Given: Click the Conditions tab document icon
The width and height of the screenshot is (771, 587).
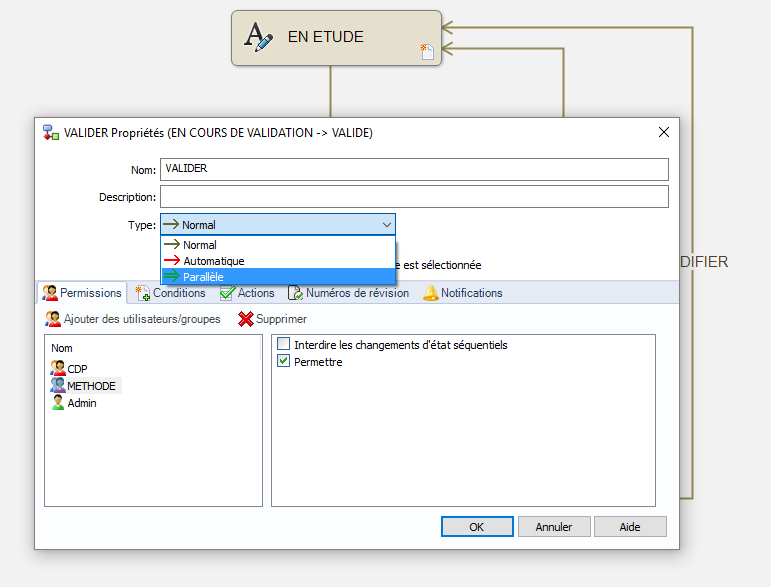Looking at the screenshot, I should [143, 293].
